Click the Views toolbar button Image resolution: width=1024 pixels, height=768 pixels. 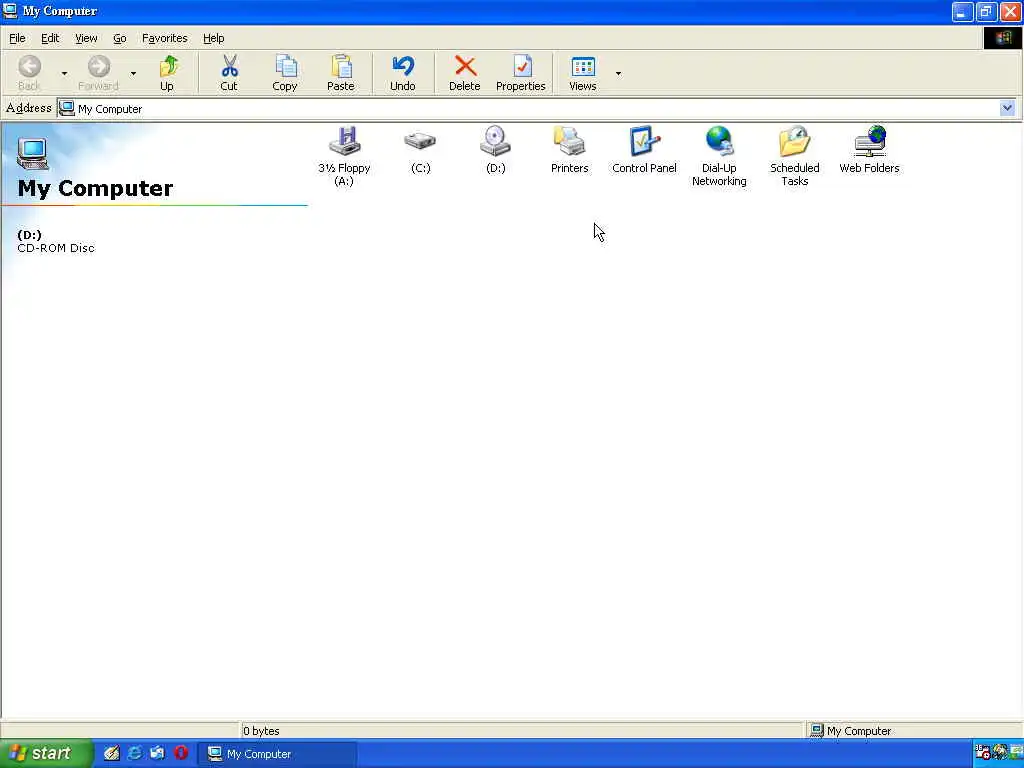tap(583, 73)
